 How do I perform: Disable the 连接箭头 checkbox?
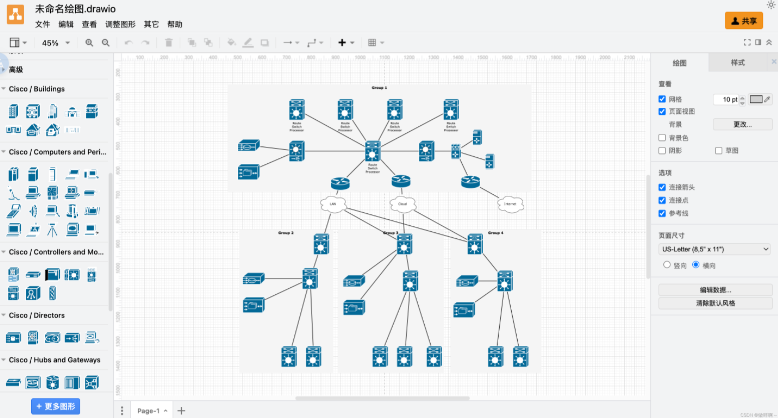pyautogui.click(x=662, y=187)
